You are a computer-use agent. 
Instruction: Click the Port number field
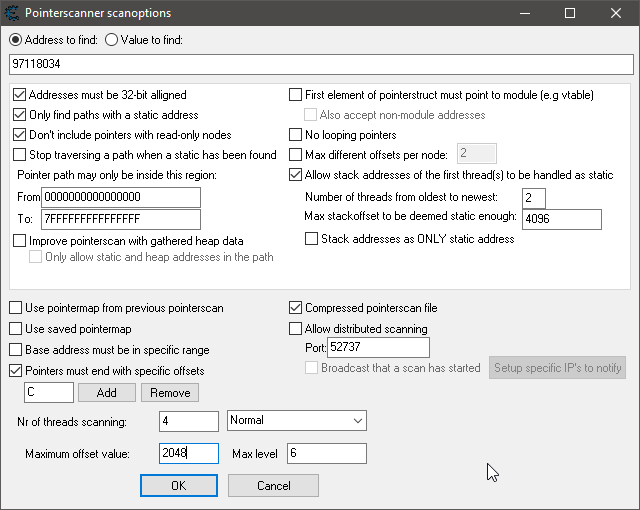point(378,347)
